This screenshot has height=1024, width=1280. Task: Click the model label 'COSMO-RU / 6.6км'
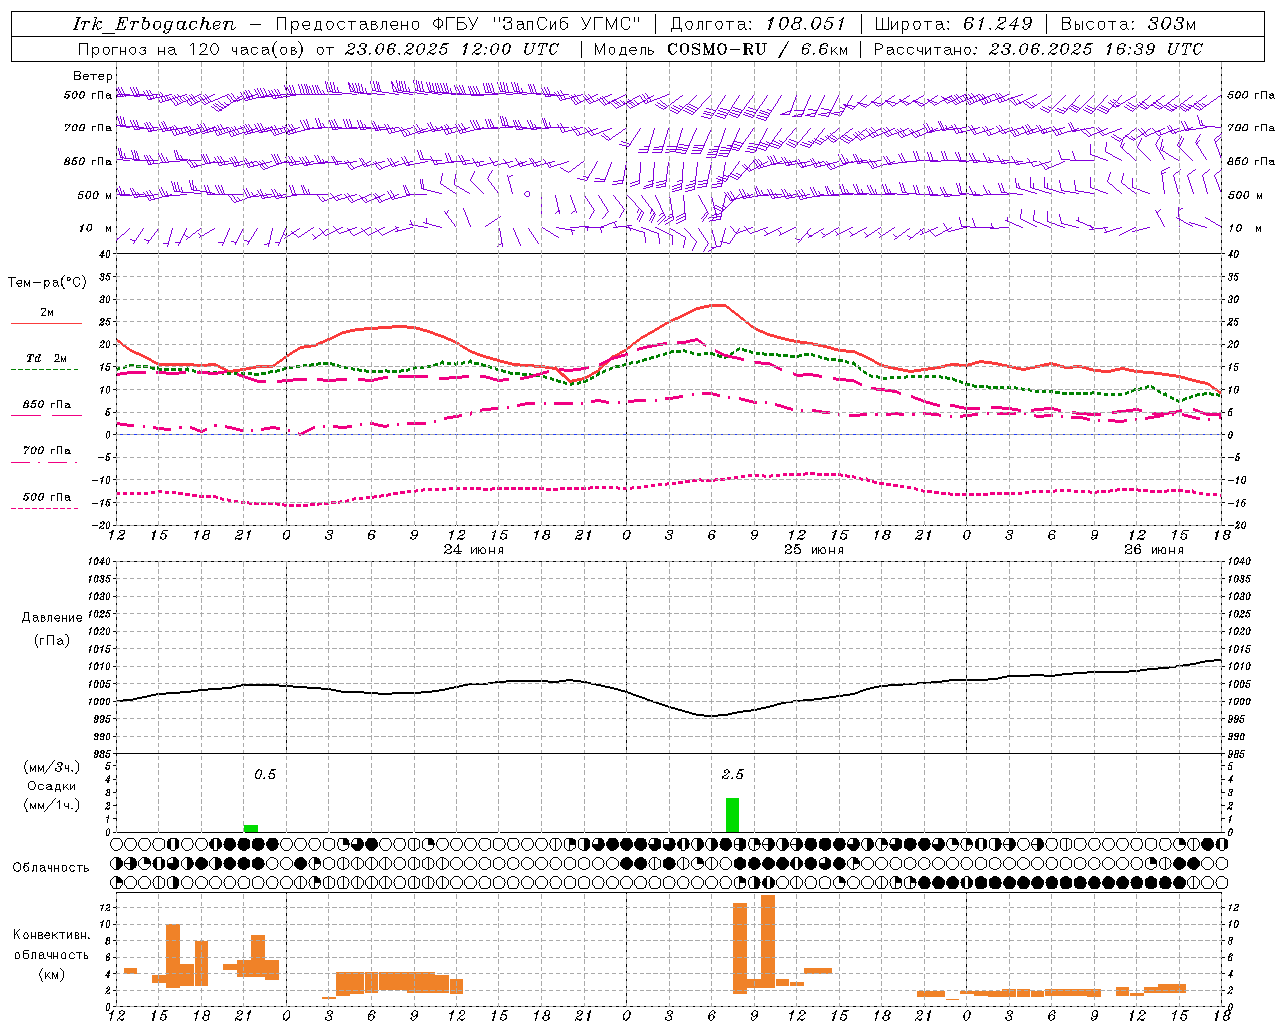point(758,49)
